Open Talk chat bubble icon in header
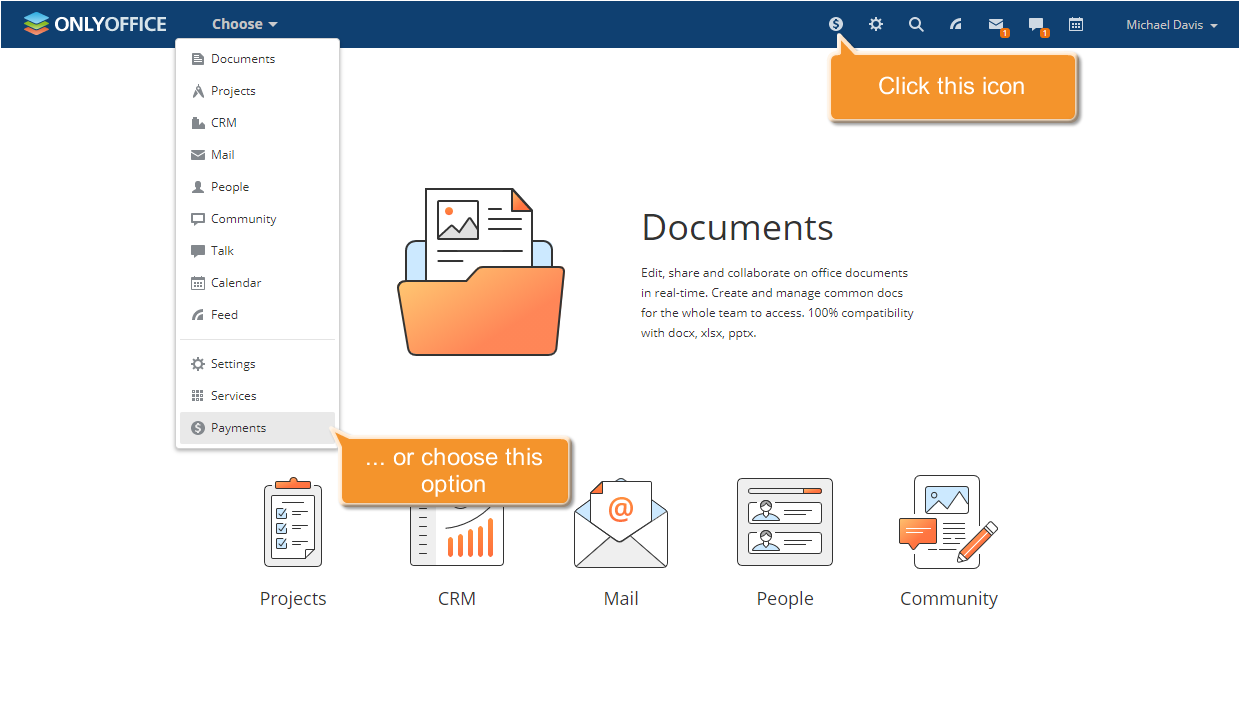Screen dimensions: 1240x708 tap(1036, 24)
